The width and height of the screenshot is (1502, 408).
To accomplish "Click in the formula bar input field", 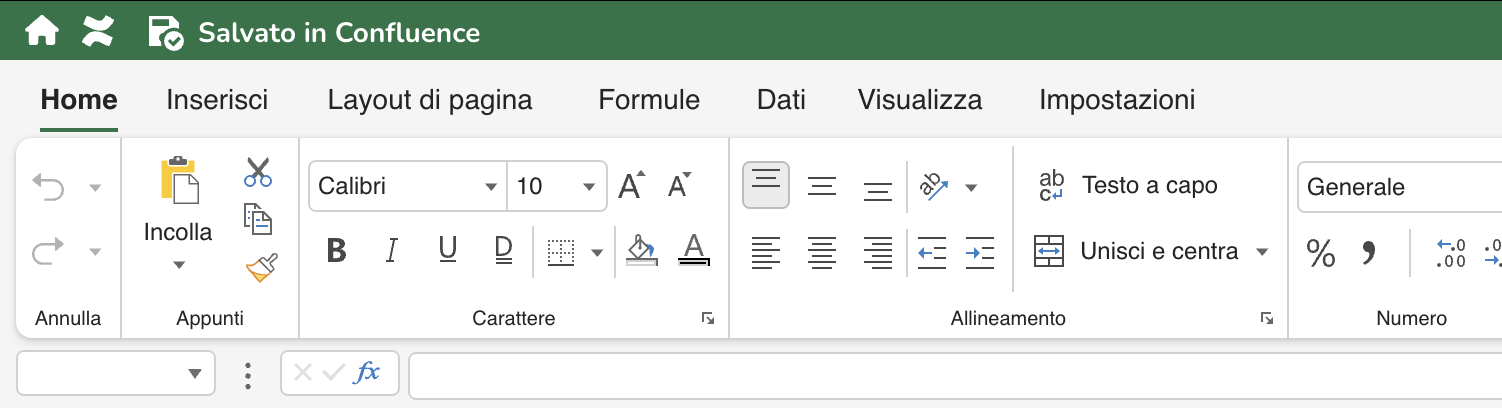I will pyautogui.click(x=950, y=374).
